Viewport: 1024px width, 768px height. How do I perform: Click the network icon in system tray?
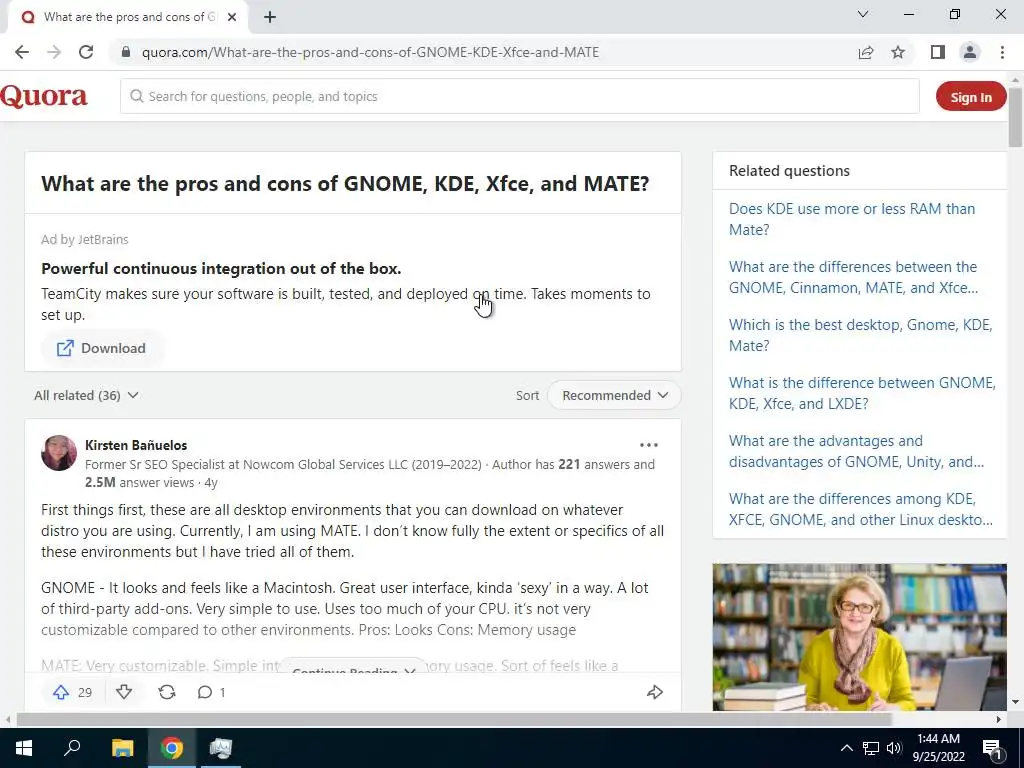click(x=871, y=748)
